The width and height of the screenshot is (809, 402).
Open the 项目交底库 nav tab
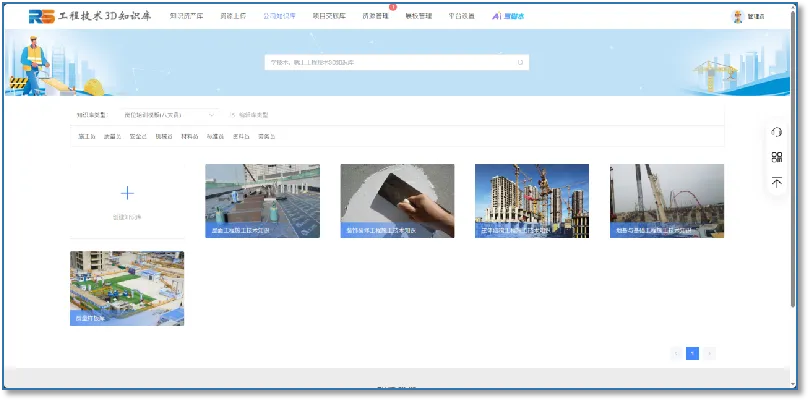point(328,16)
